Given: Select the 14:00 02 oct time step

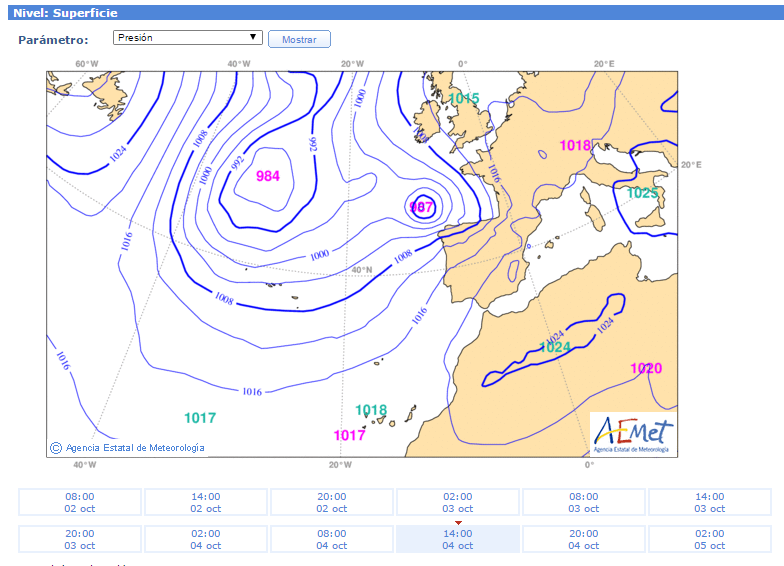Looking at the screenshot, I should (x=206, y=502).
